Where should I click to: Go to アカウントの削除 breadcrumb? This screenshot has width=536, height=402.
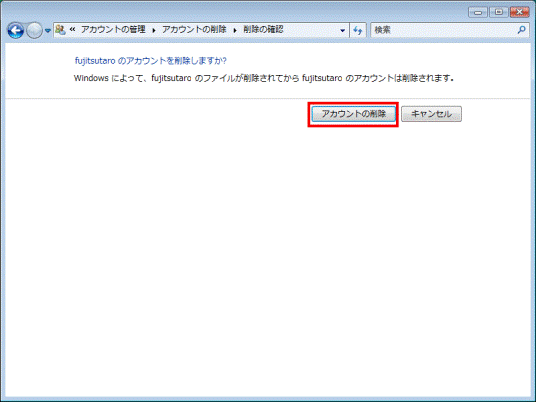(x=194, y=30)
